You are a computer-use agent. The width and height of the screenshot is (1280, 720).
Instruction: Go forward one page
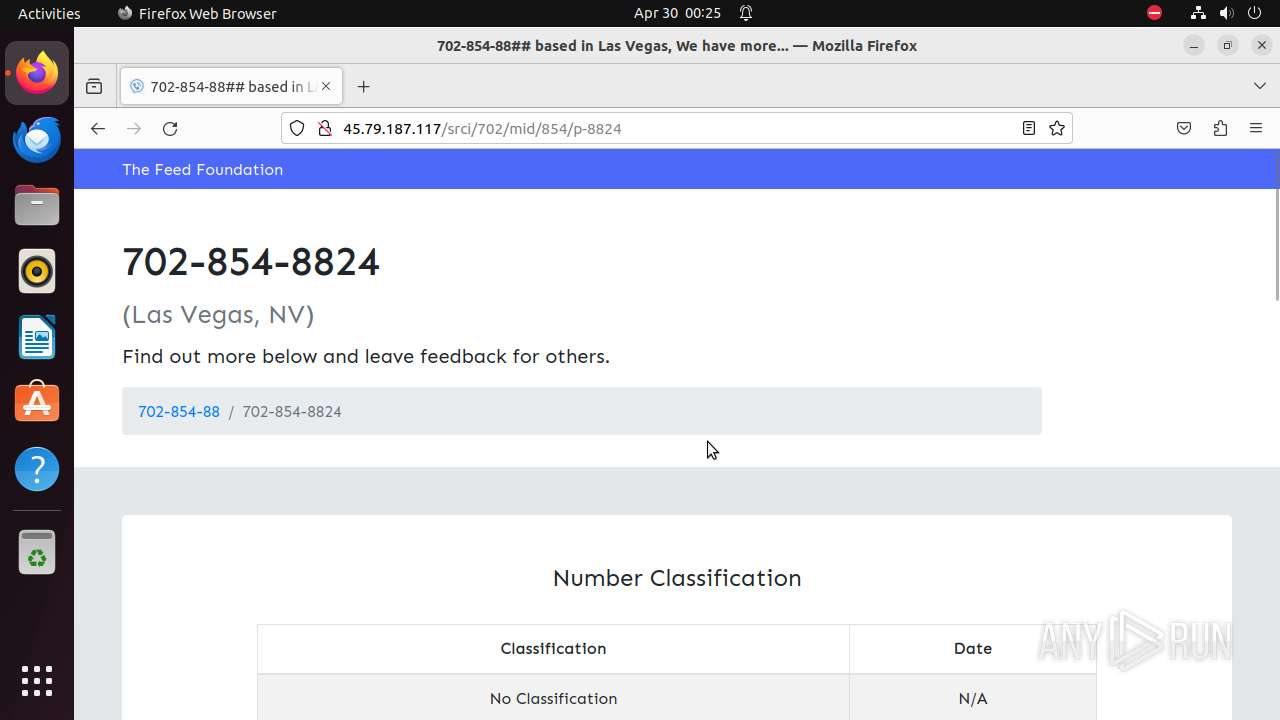point(134,128)
